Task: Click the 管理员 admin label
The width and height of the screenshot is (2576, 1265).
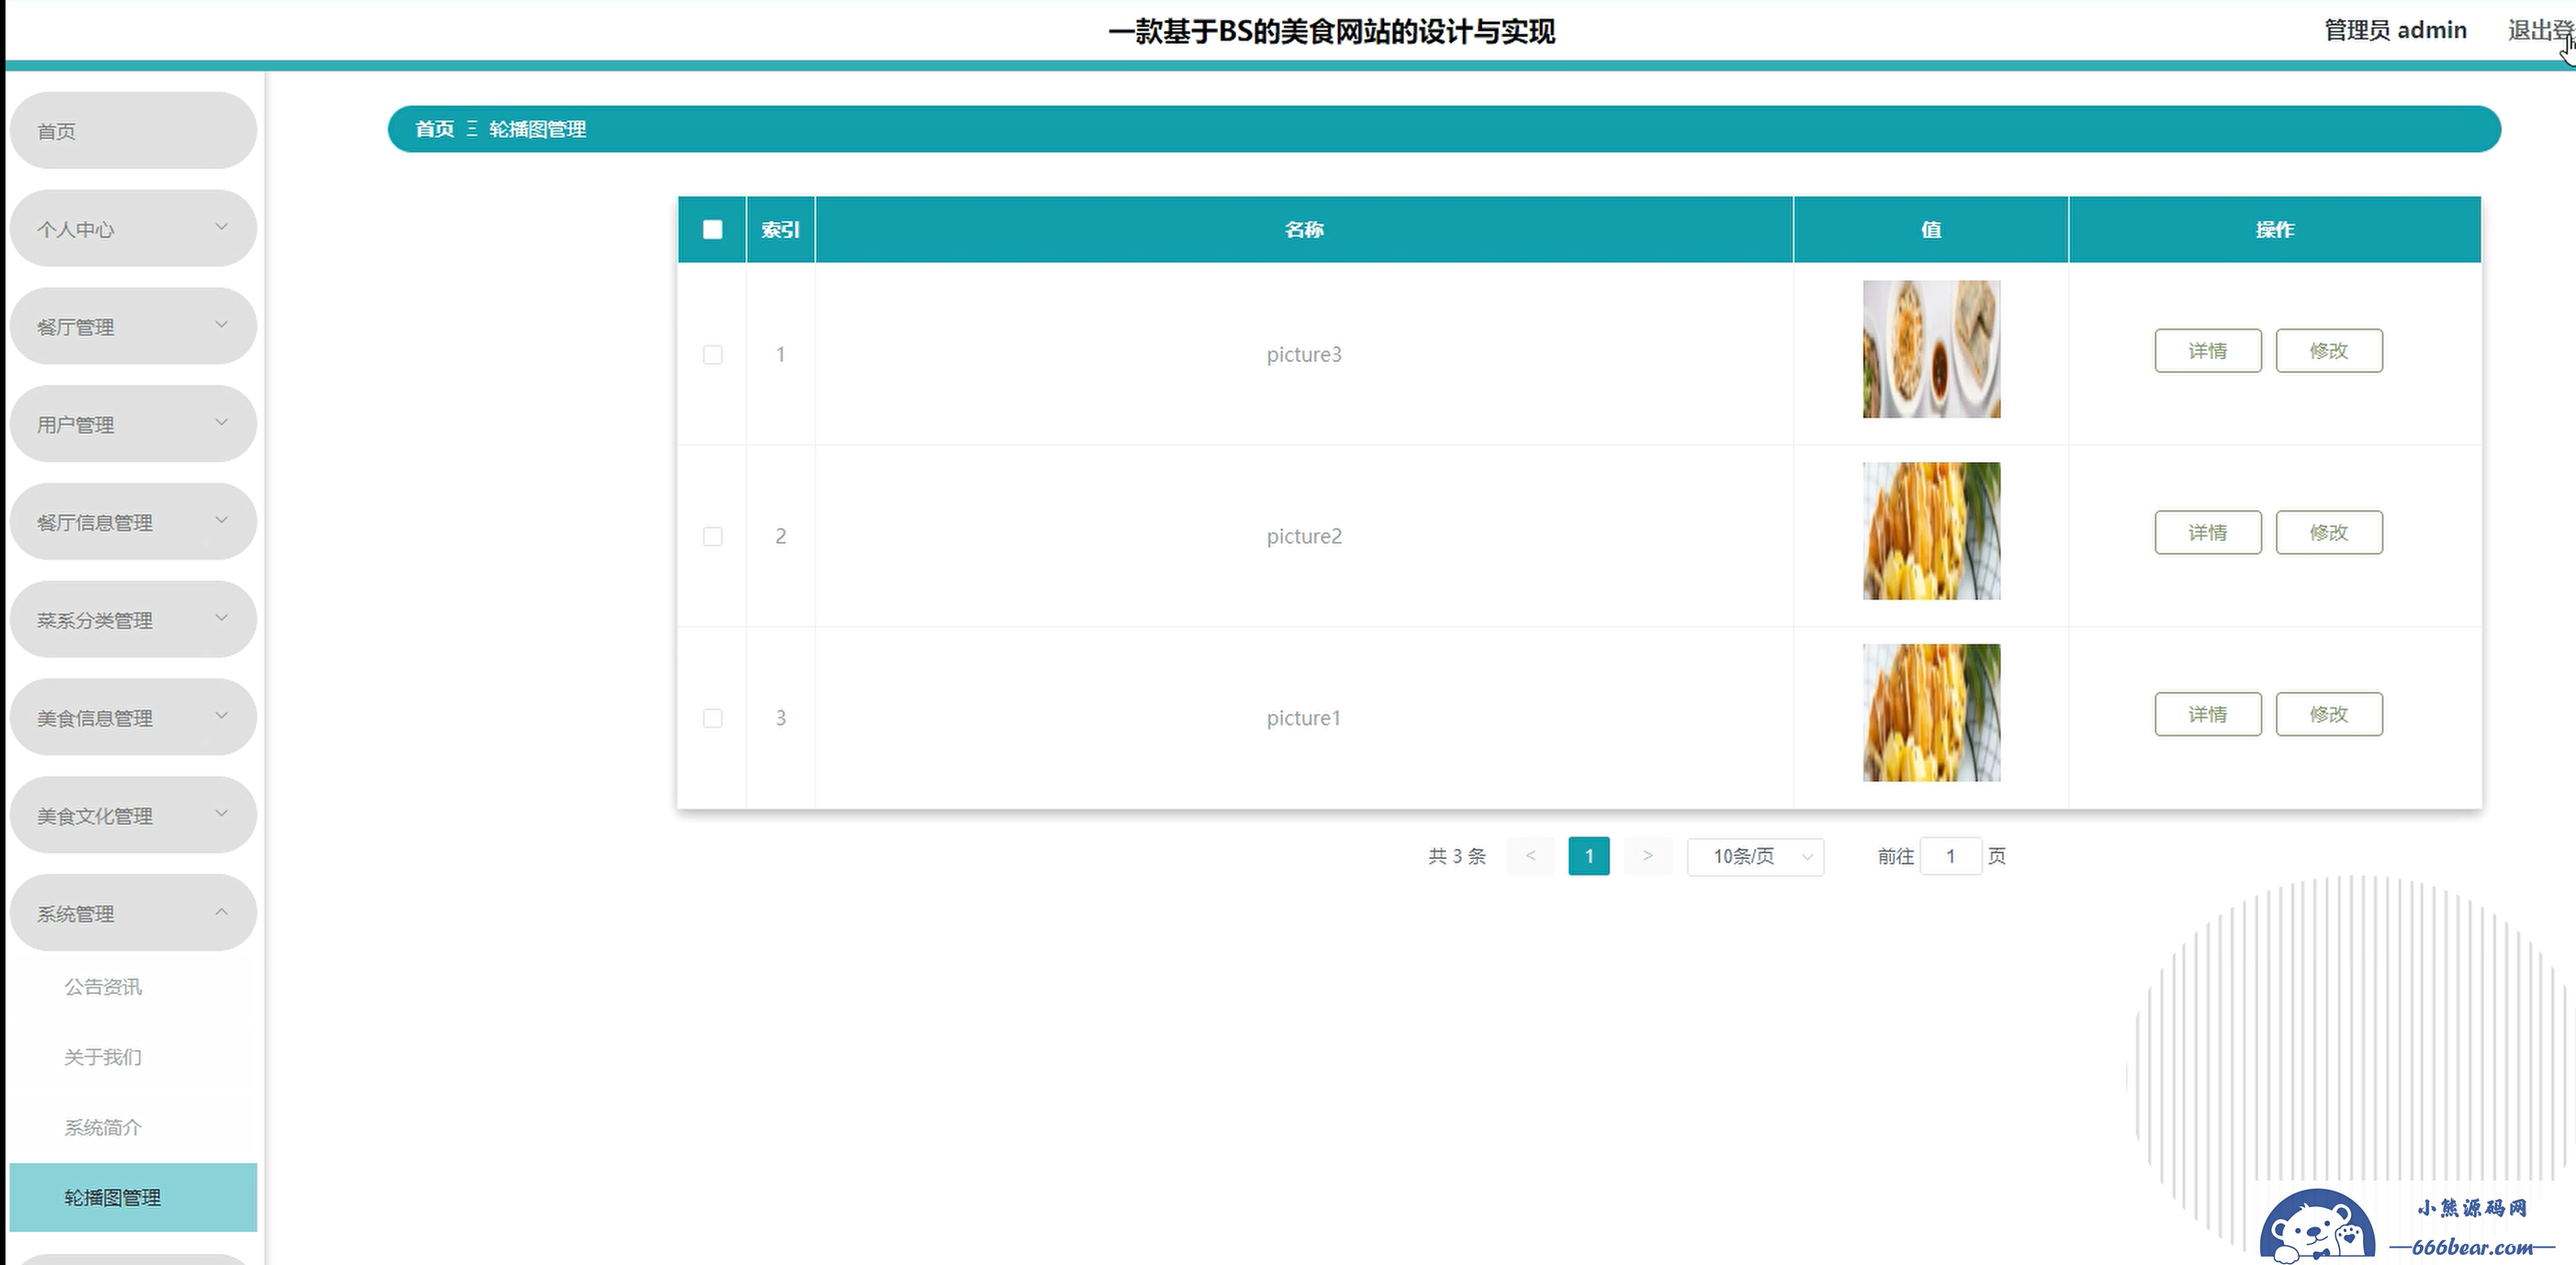Action: 2395,31
